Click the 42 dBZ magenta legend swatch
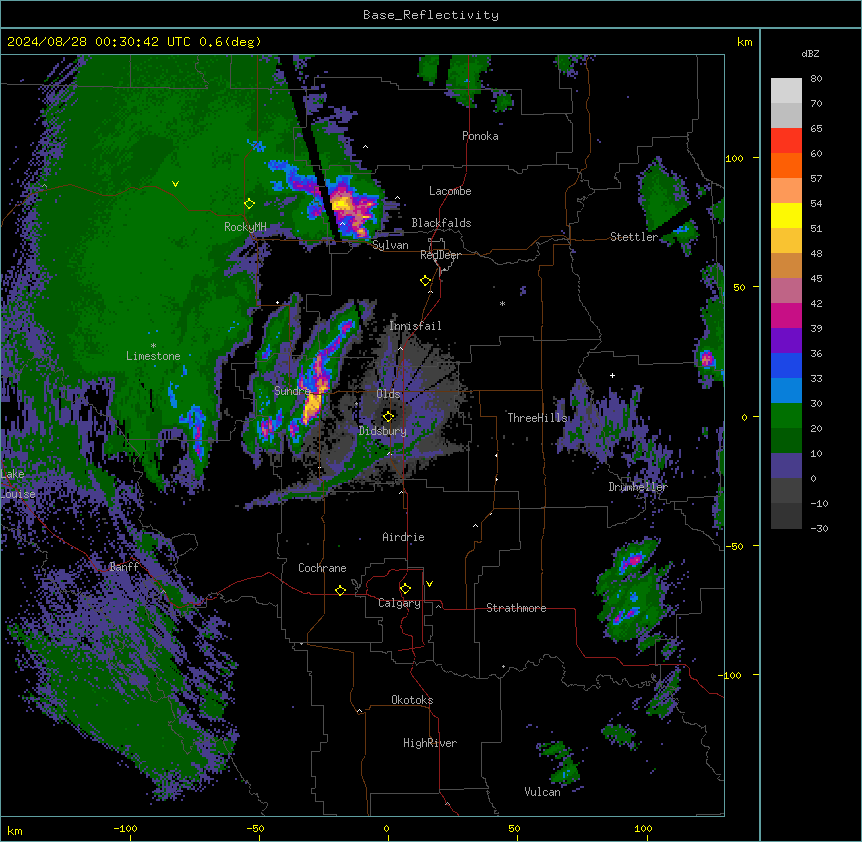The width and height of the screenshot is (862, 842). (x=786, y=315)
